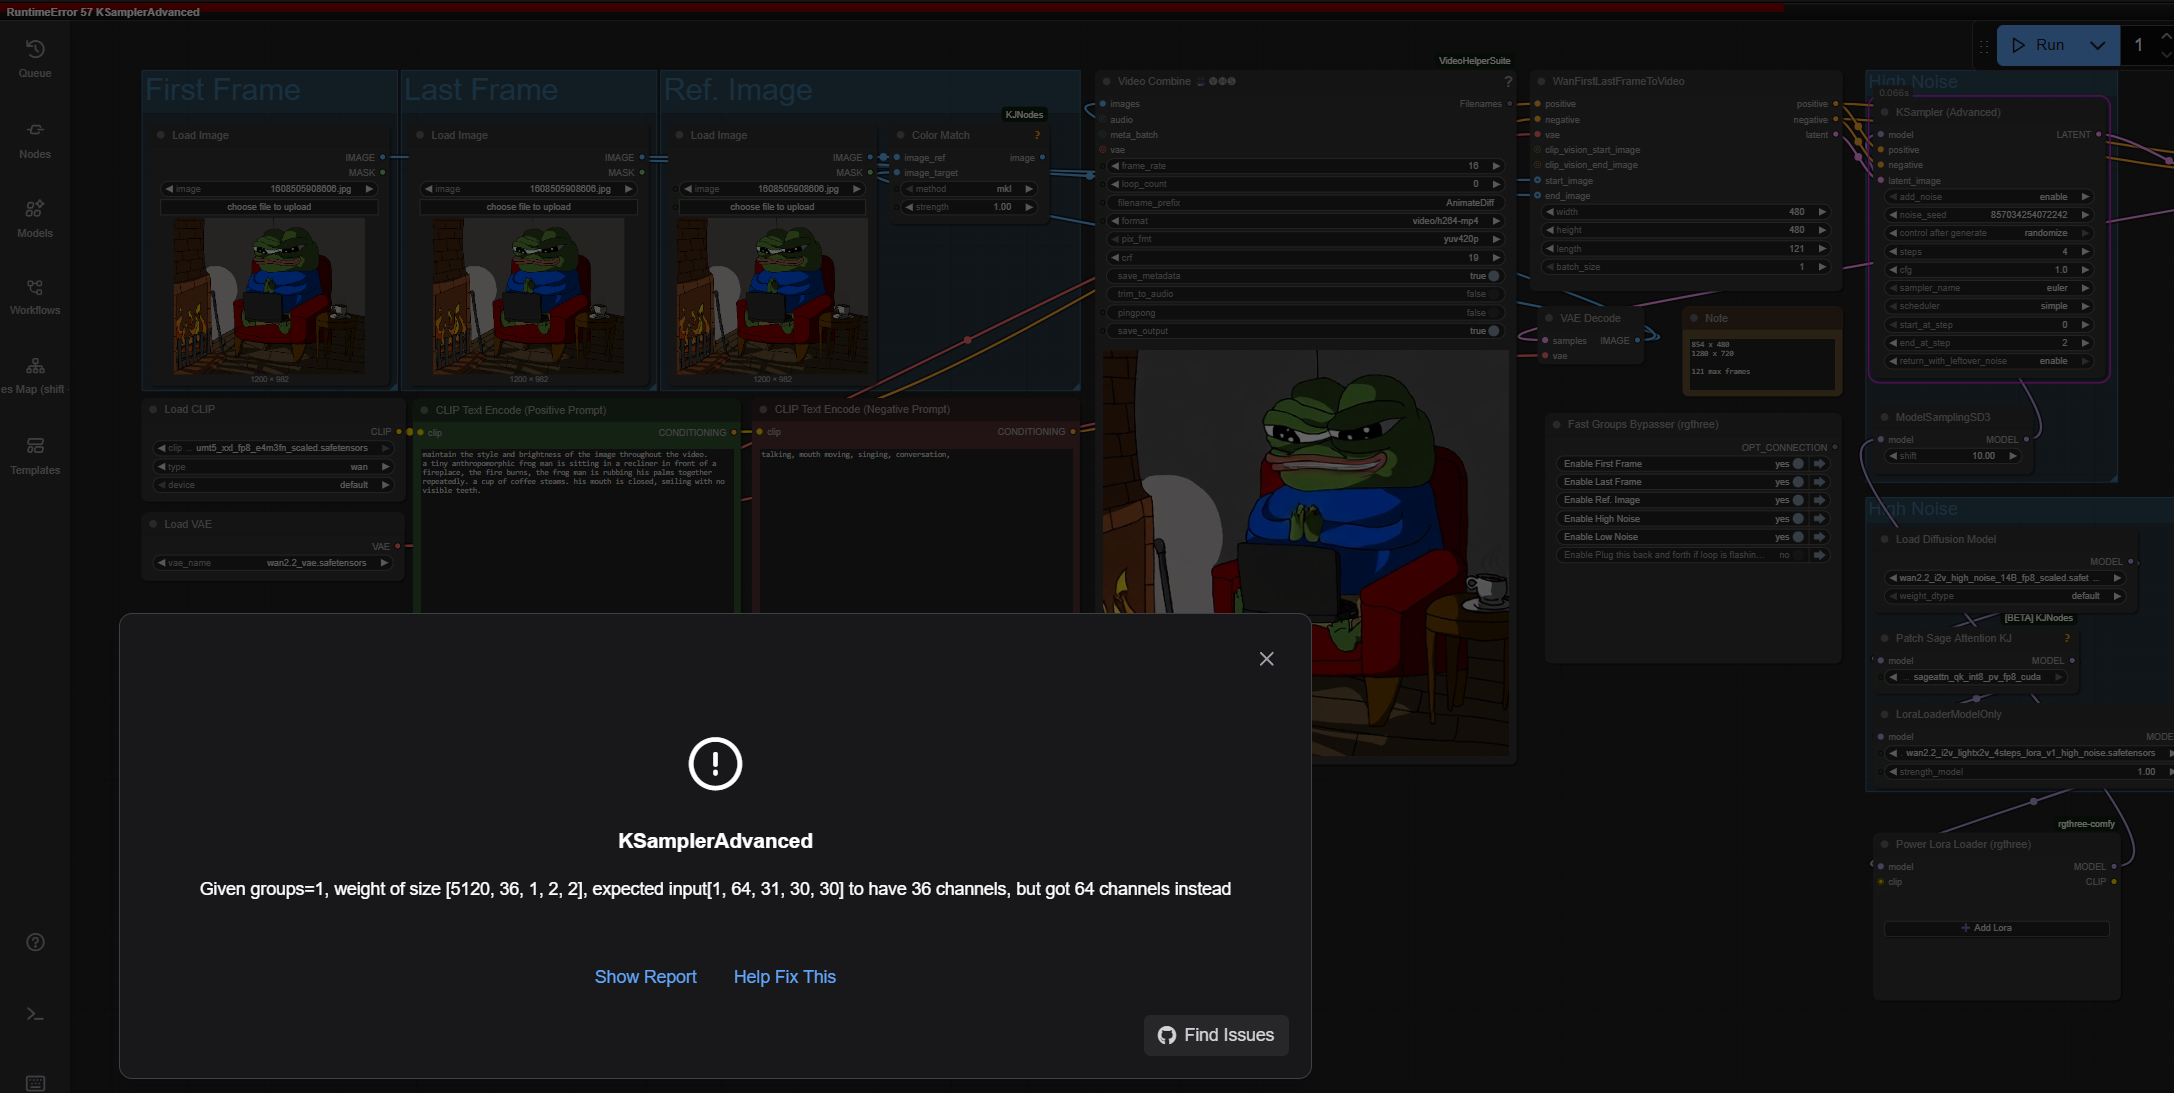Toggle Enable Last Frame switch

pos(1798,482)
